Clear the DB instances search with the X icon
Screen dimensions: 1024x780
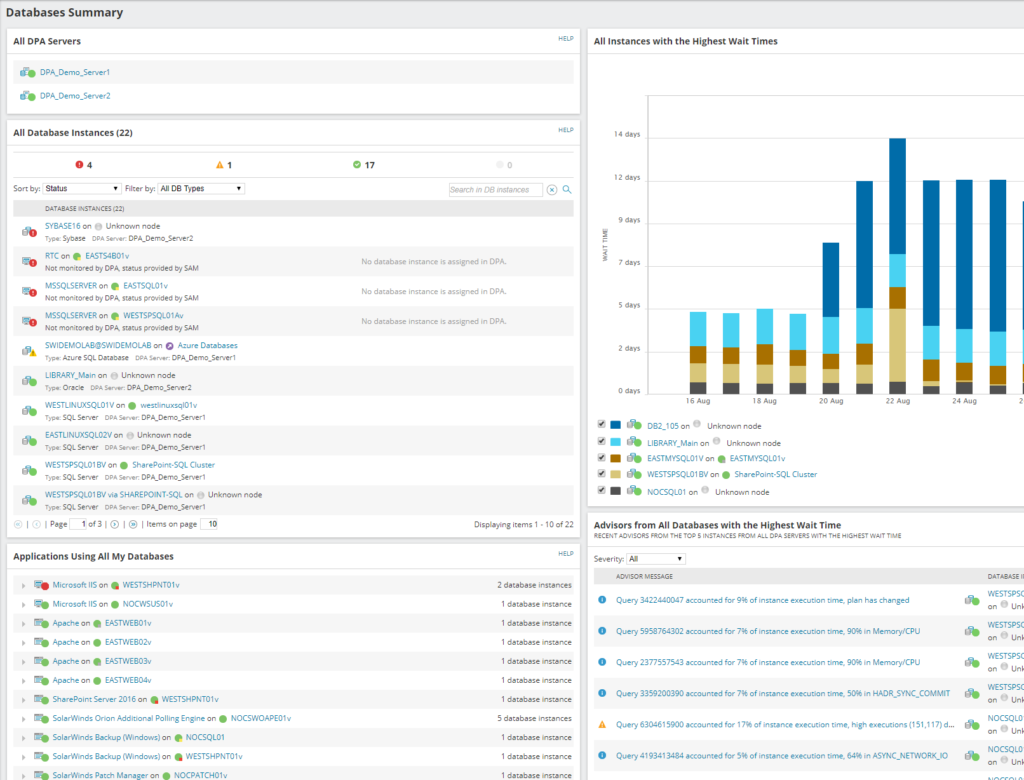(x=552, y=189)
